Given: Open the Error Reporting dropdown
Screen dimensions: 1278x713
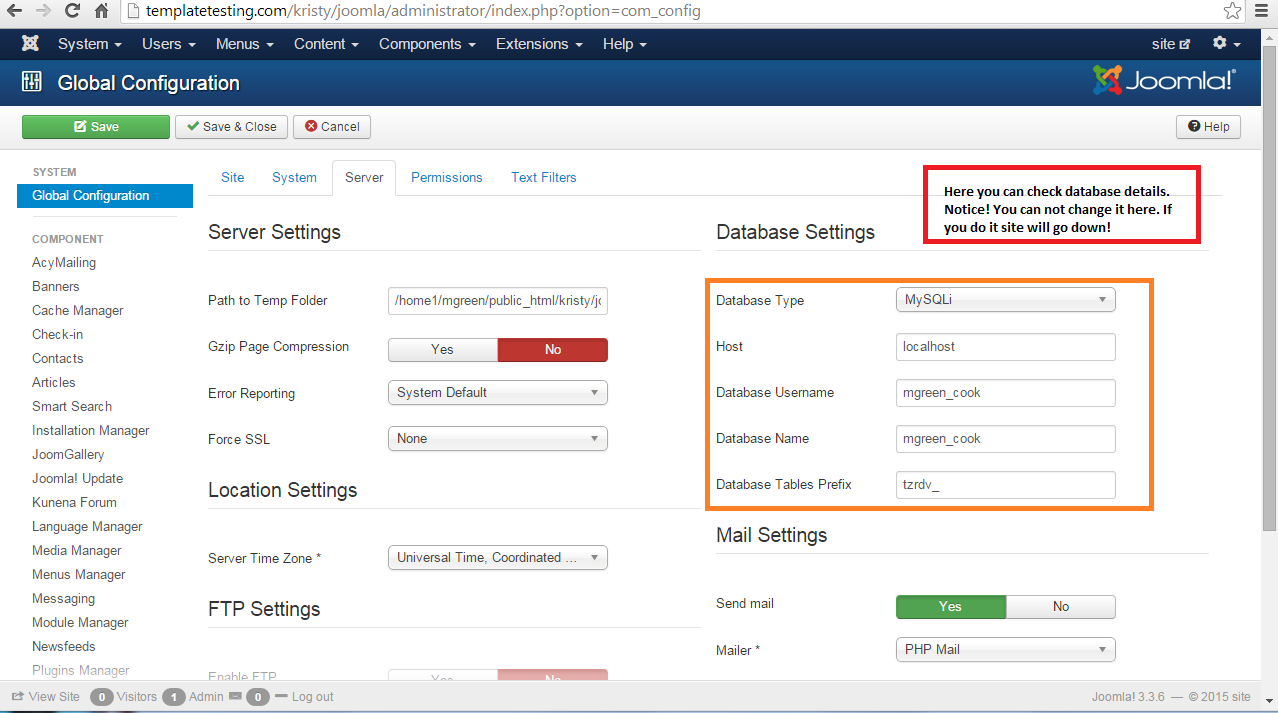Looking at the screenshot, I should pyautogui.click(x=497, y=393).
